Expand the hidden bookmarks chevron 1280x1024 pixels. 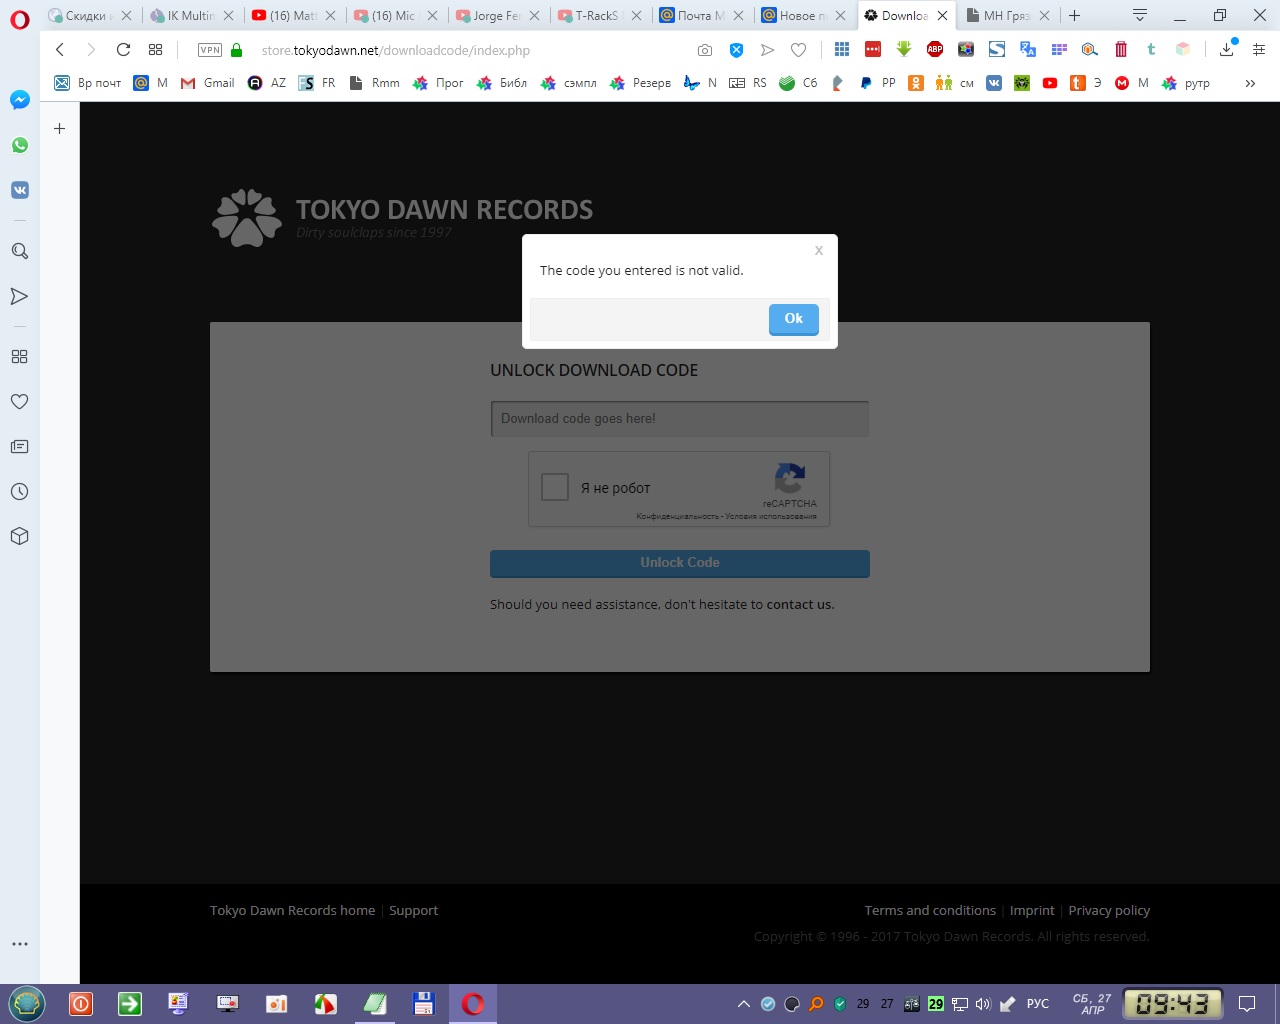[x=1250, y=83]
